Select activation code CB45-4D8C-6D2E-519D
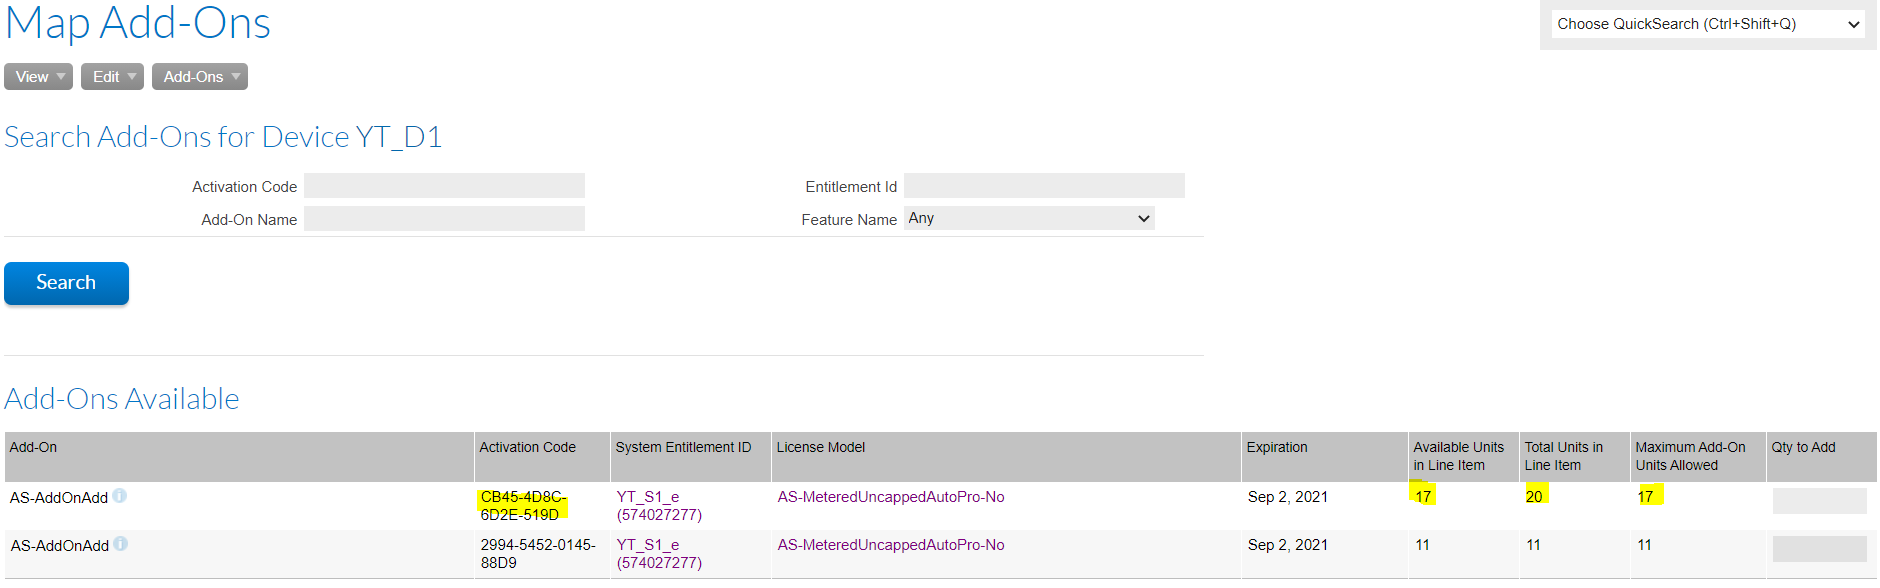This screenshot has width=1880, height=588. [523, 506]
